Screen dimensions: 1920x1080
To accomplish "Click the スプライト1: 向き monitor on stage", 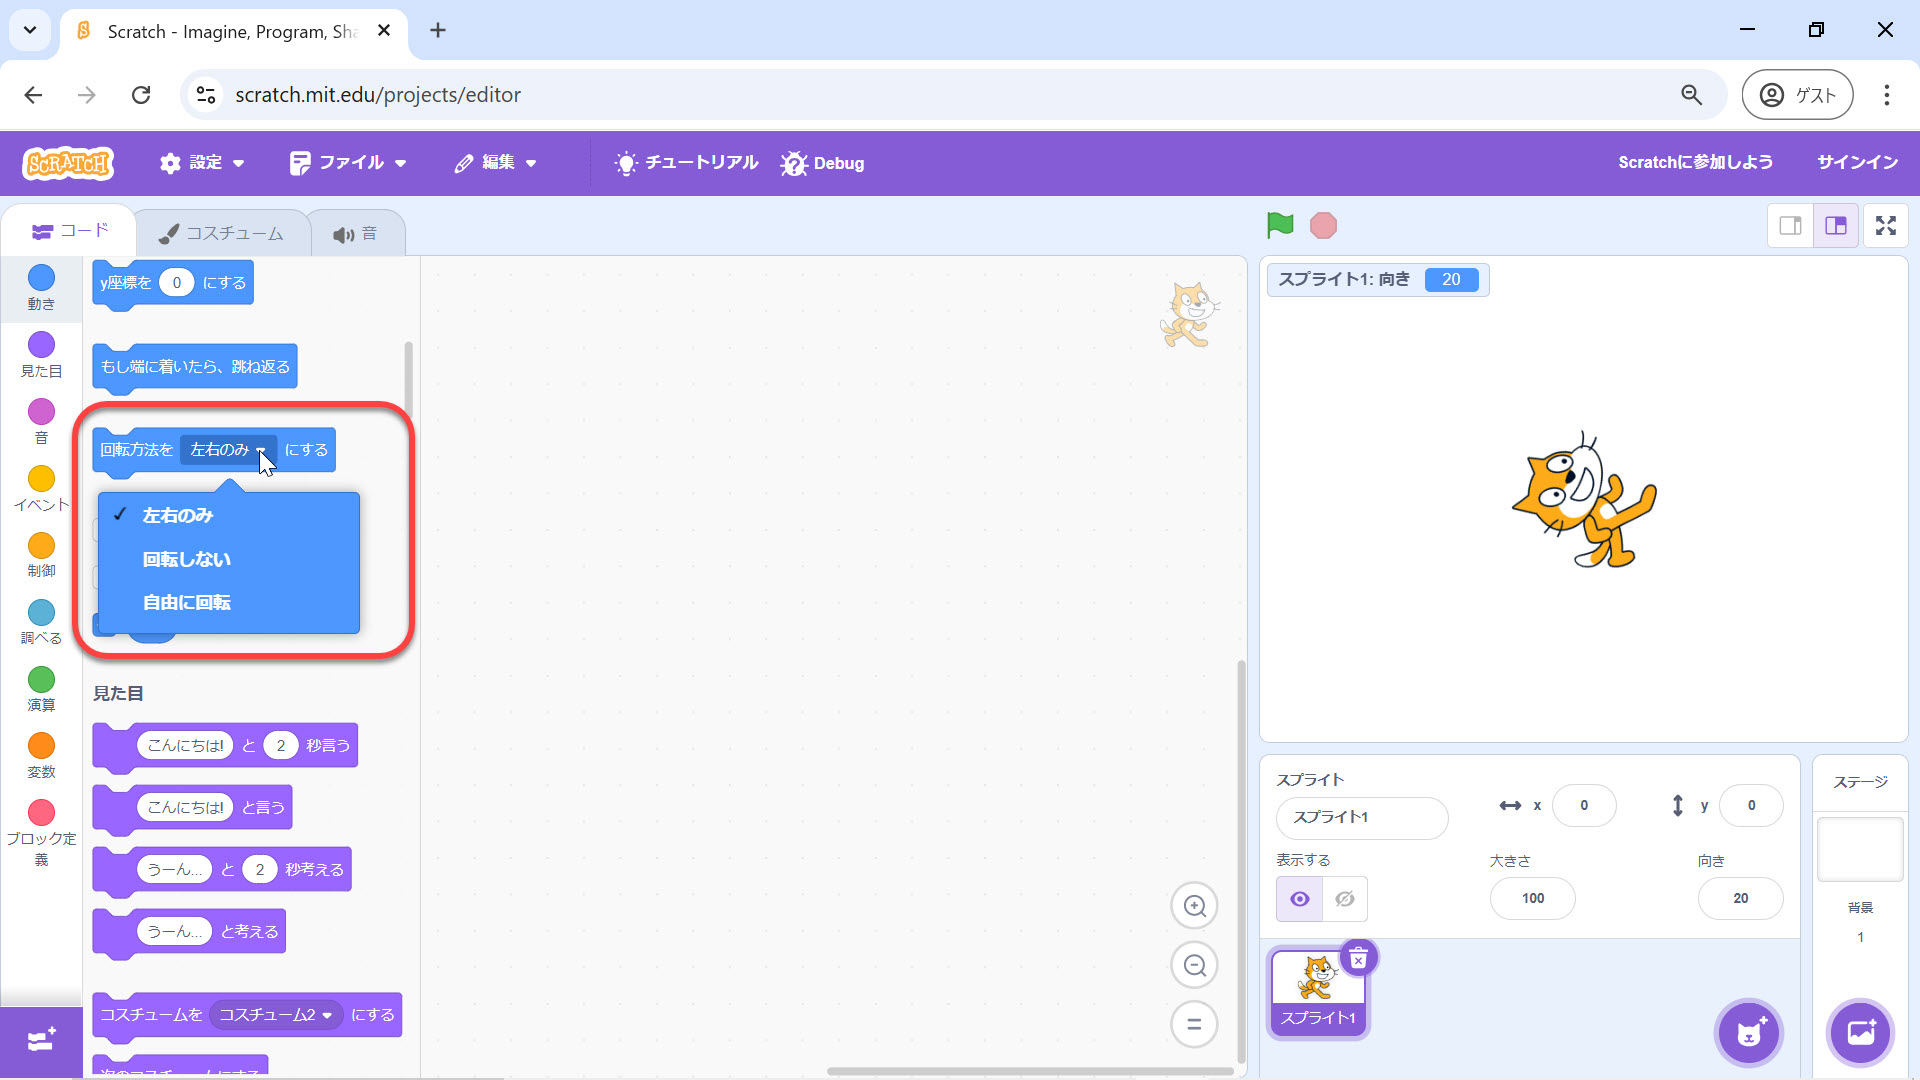I will pyautogui.click(x=1377, y=280).
